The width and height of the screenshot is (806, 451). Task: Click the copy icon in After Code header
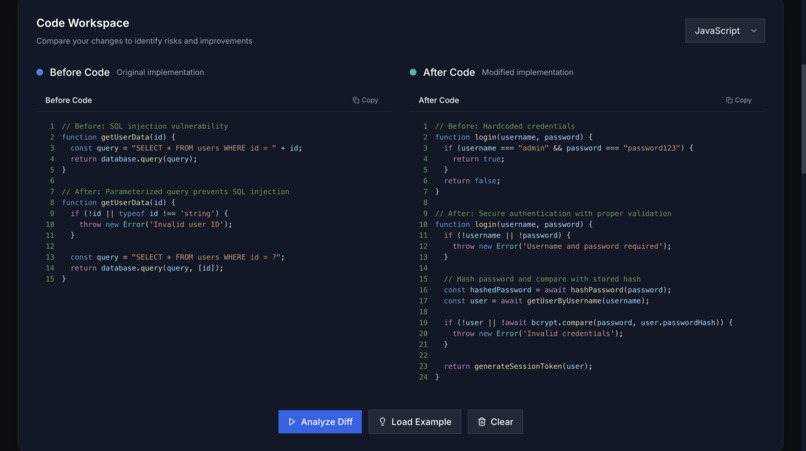point(729,100)
